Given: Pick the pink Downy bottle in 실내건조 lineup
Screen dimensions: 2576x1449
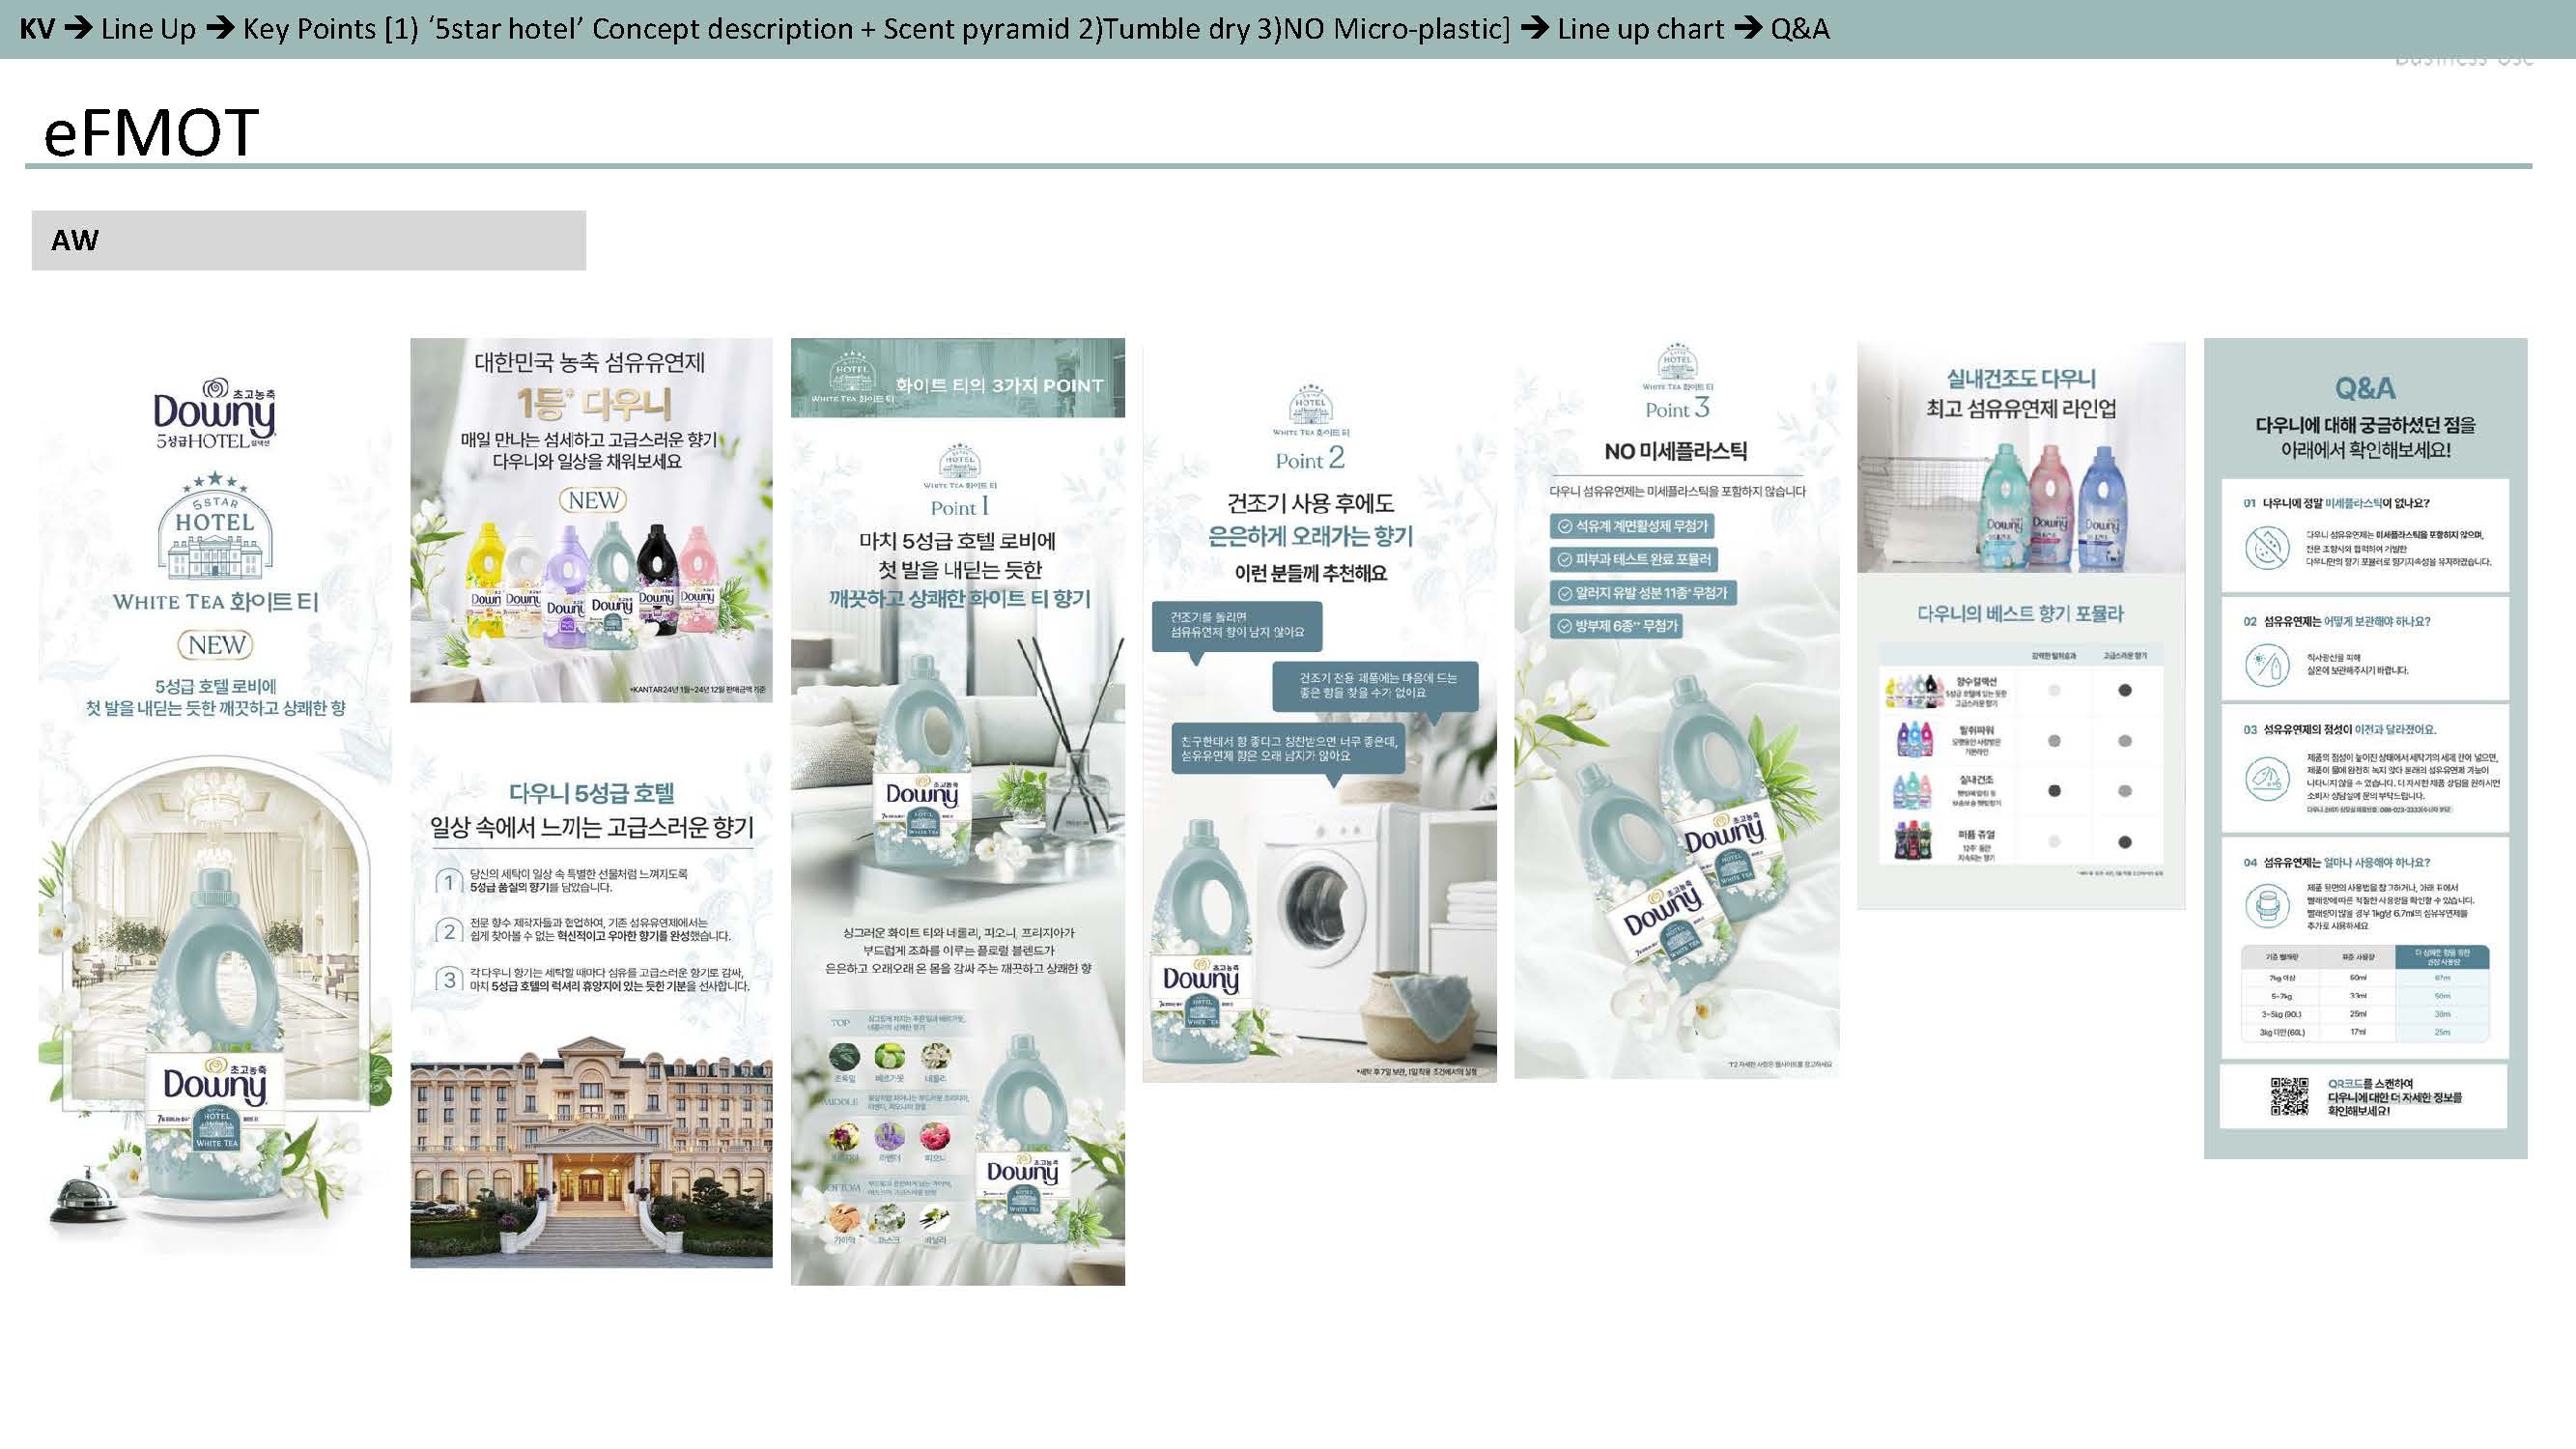Looking at the screenshot, I should click(x=2049, y=506).
